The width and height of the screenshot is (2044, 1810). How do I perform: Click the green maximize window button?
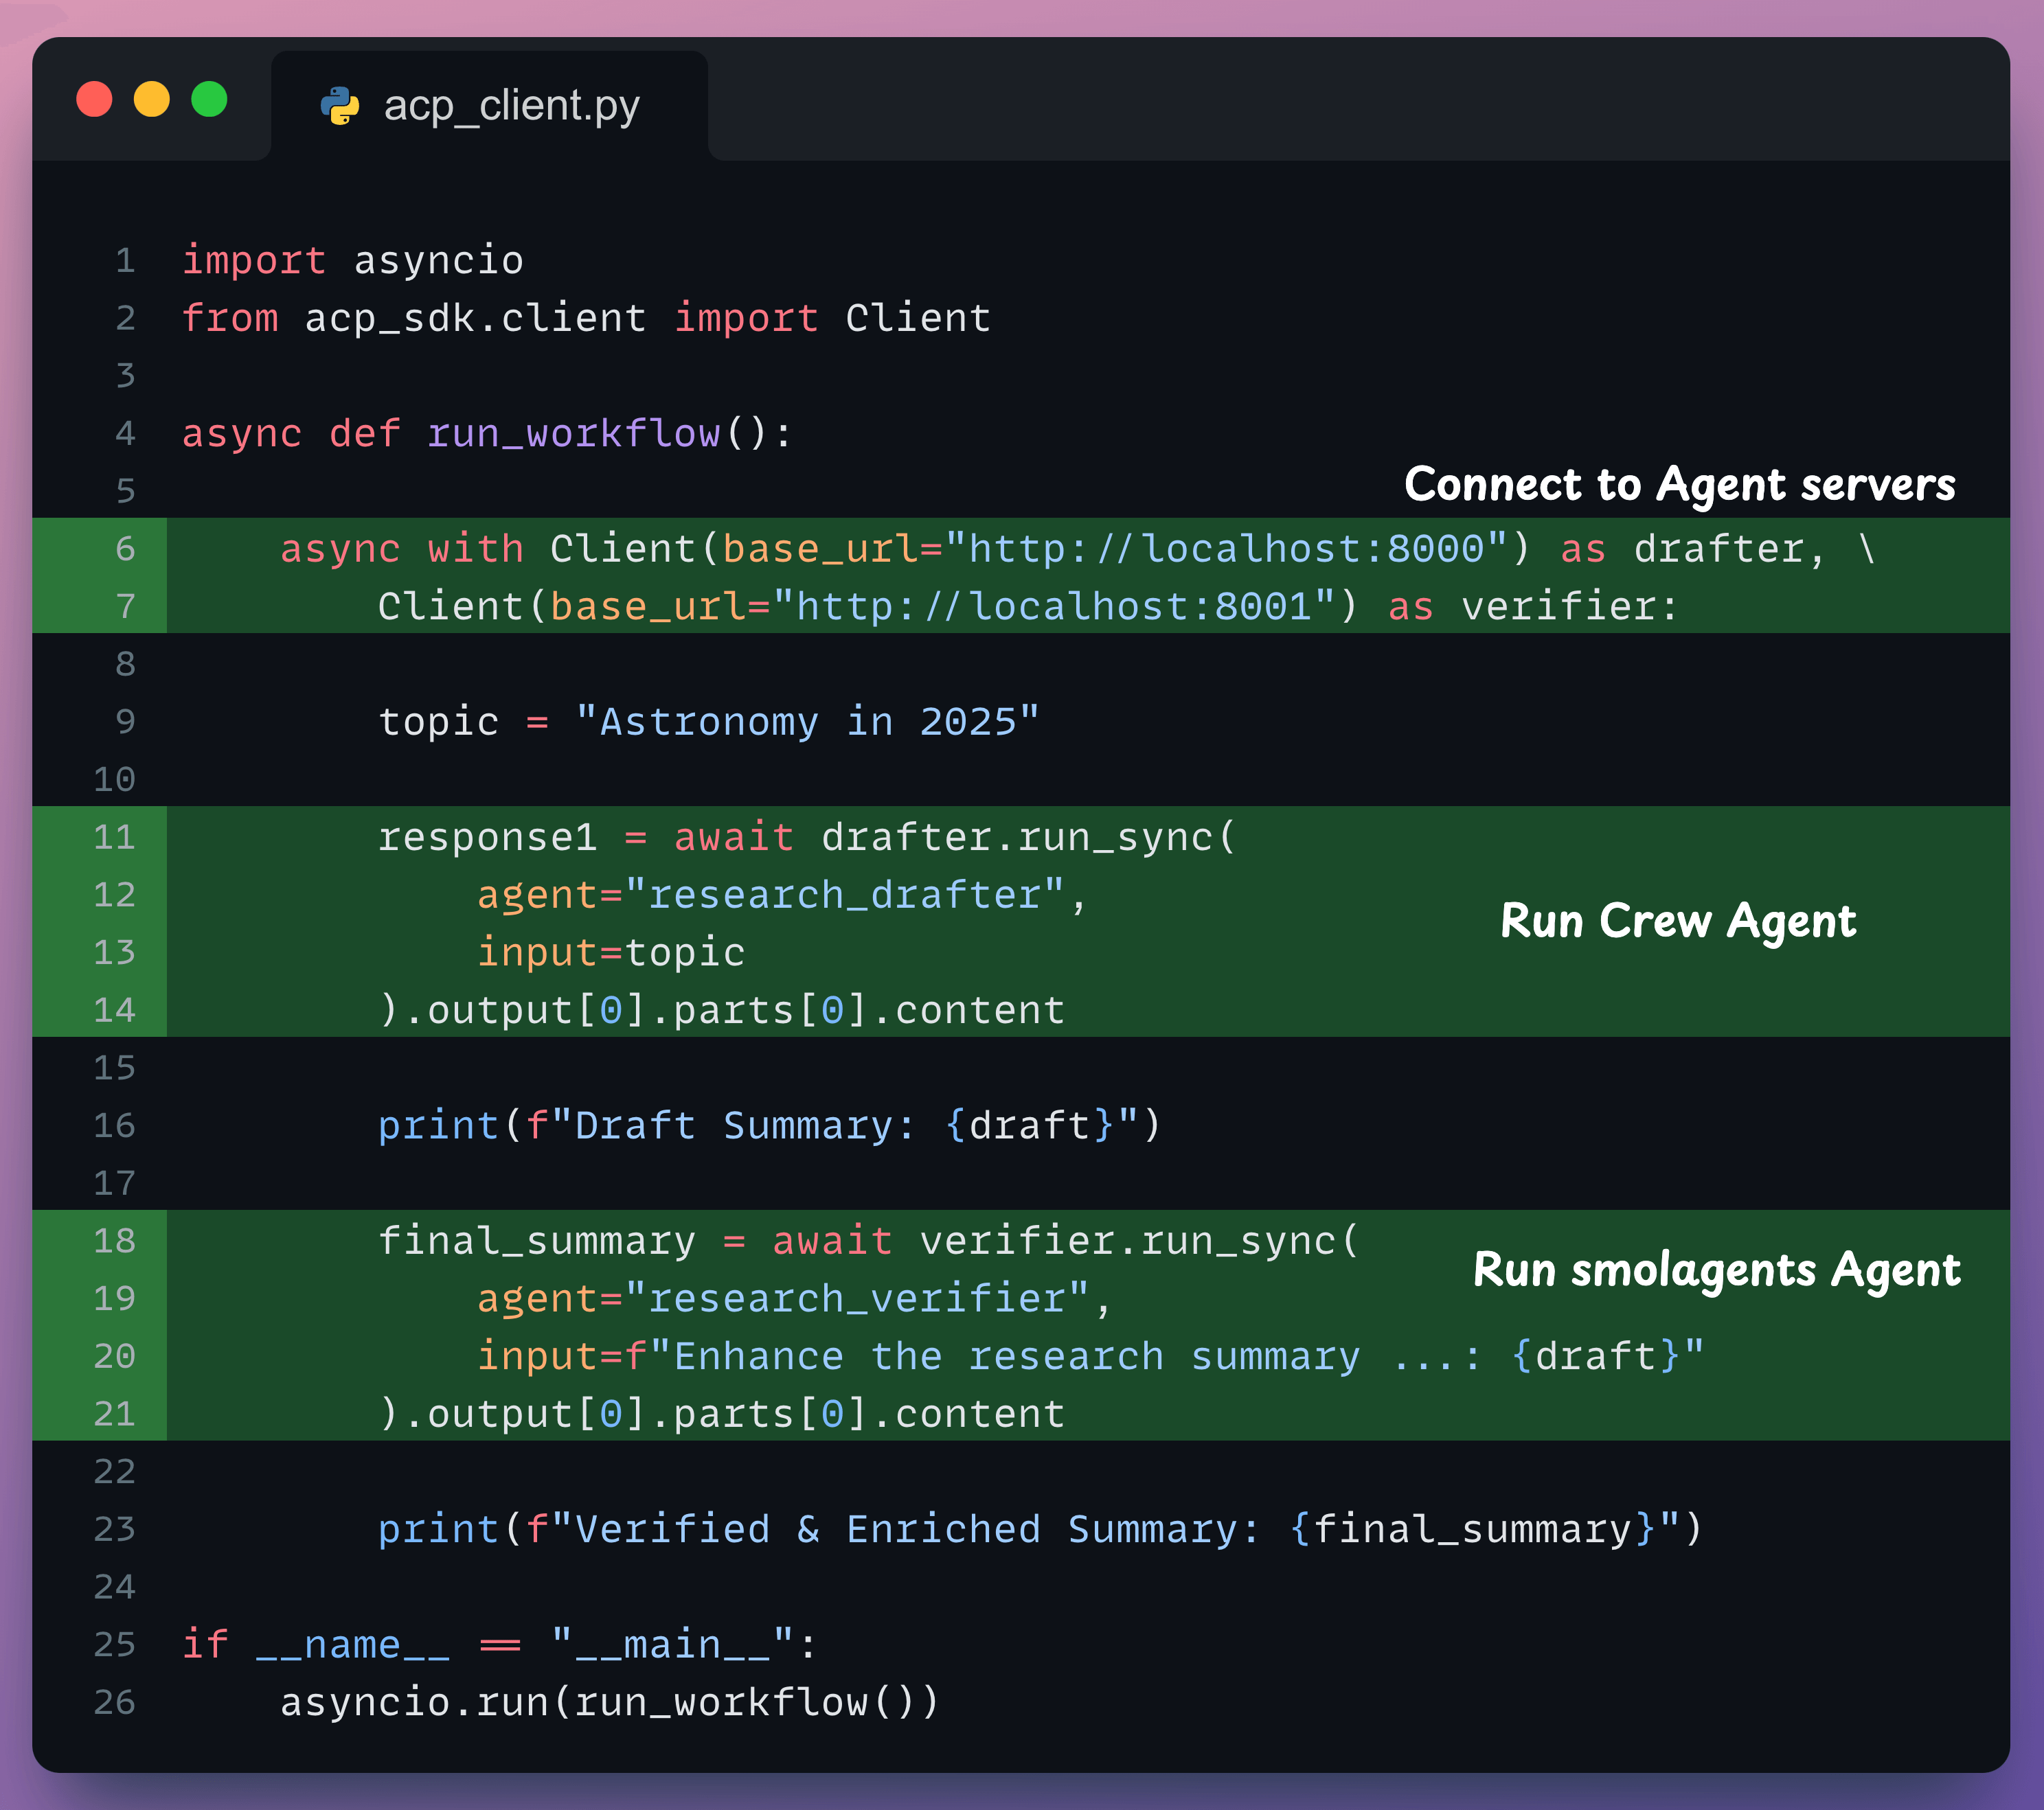click(x=209, y=100)
